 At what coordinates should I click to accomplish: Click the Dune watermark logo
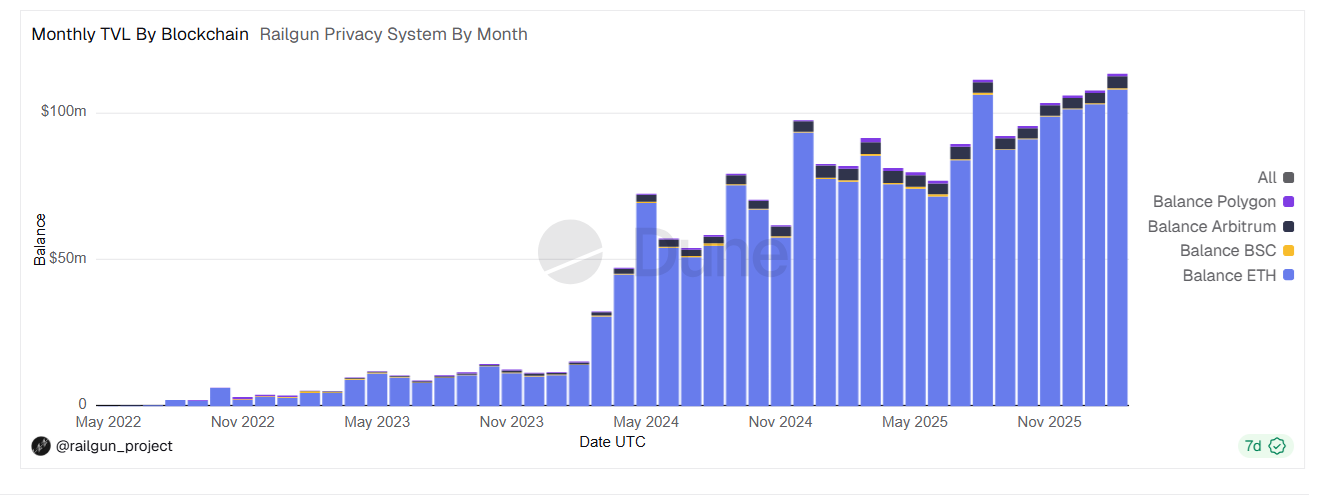tap(571, 251)
